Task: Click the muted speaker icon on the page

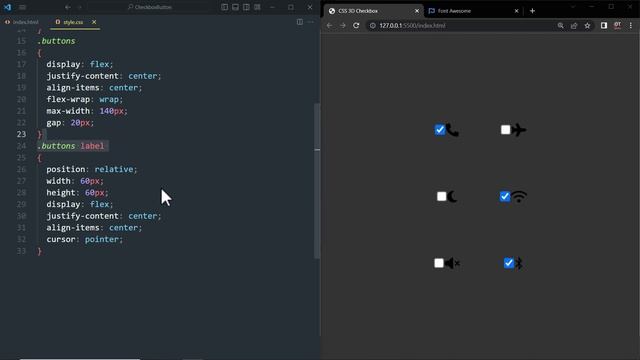Action: (452, 263)
